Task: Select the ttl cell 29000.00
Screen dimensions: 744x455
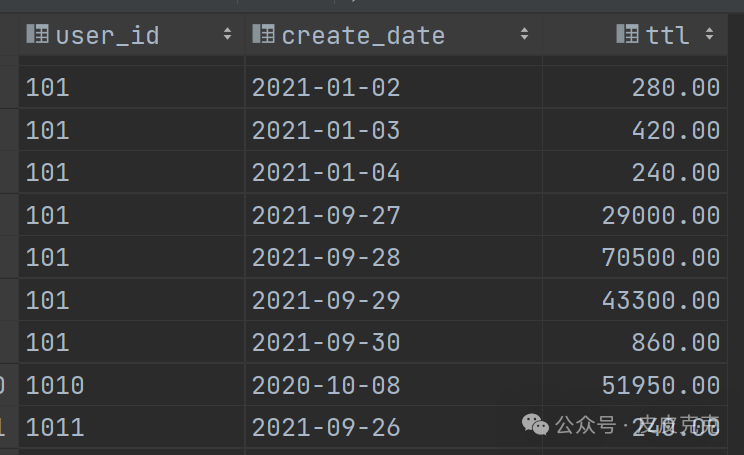Action: [x=660, y=215]
